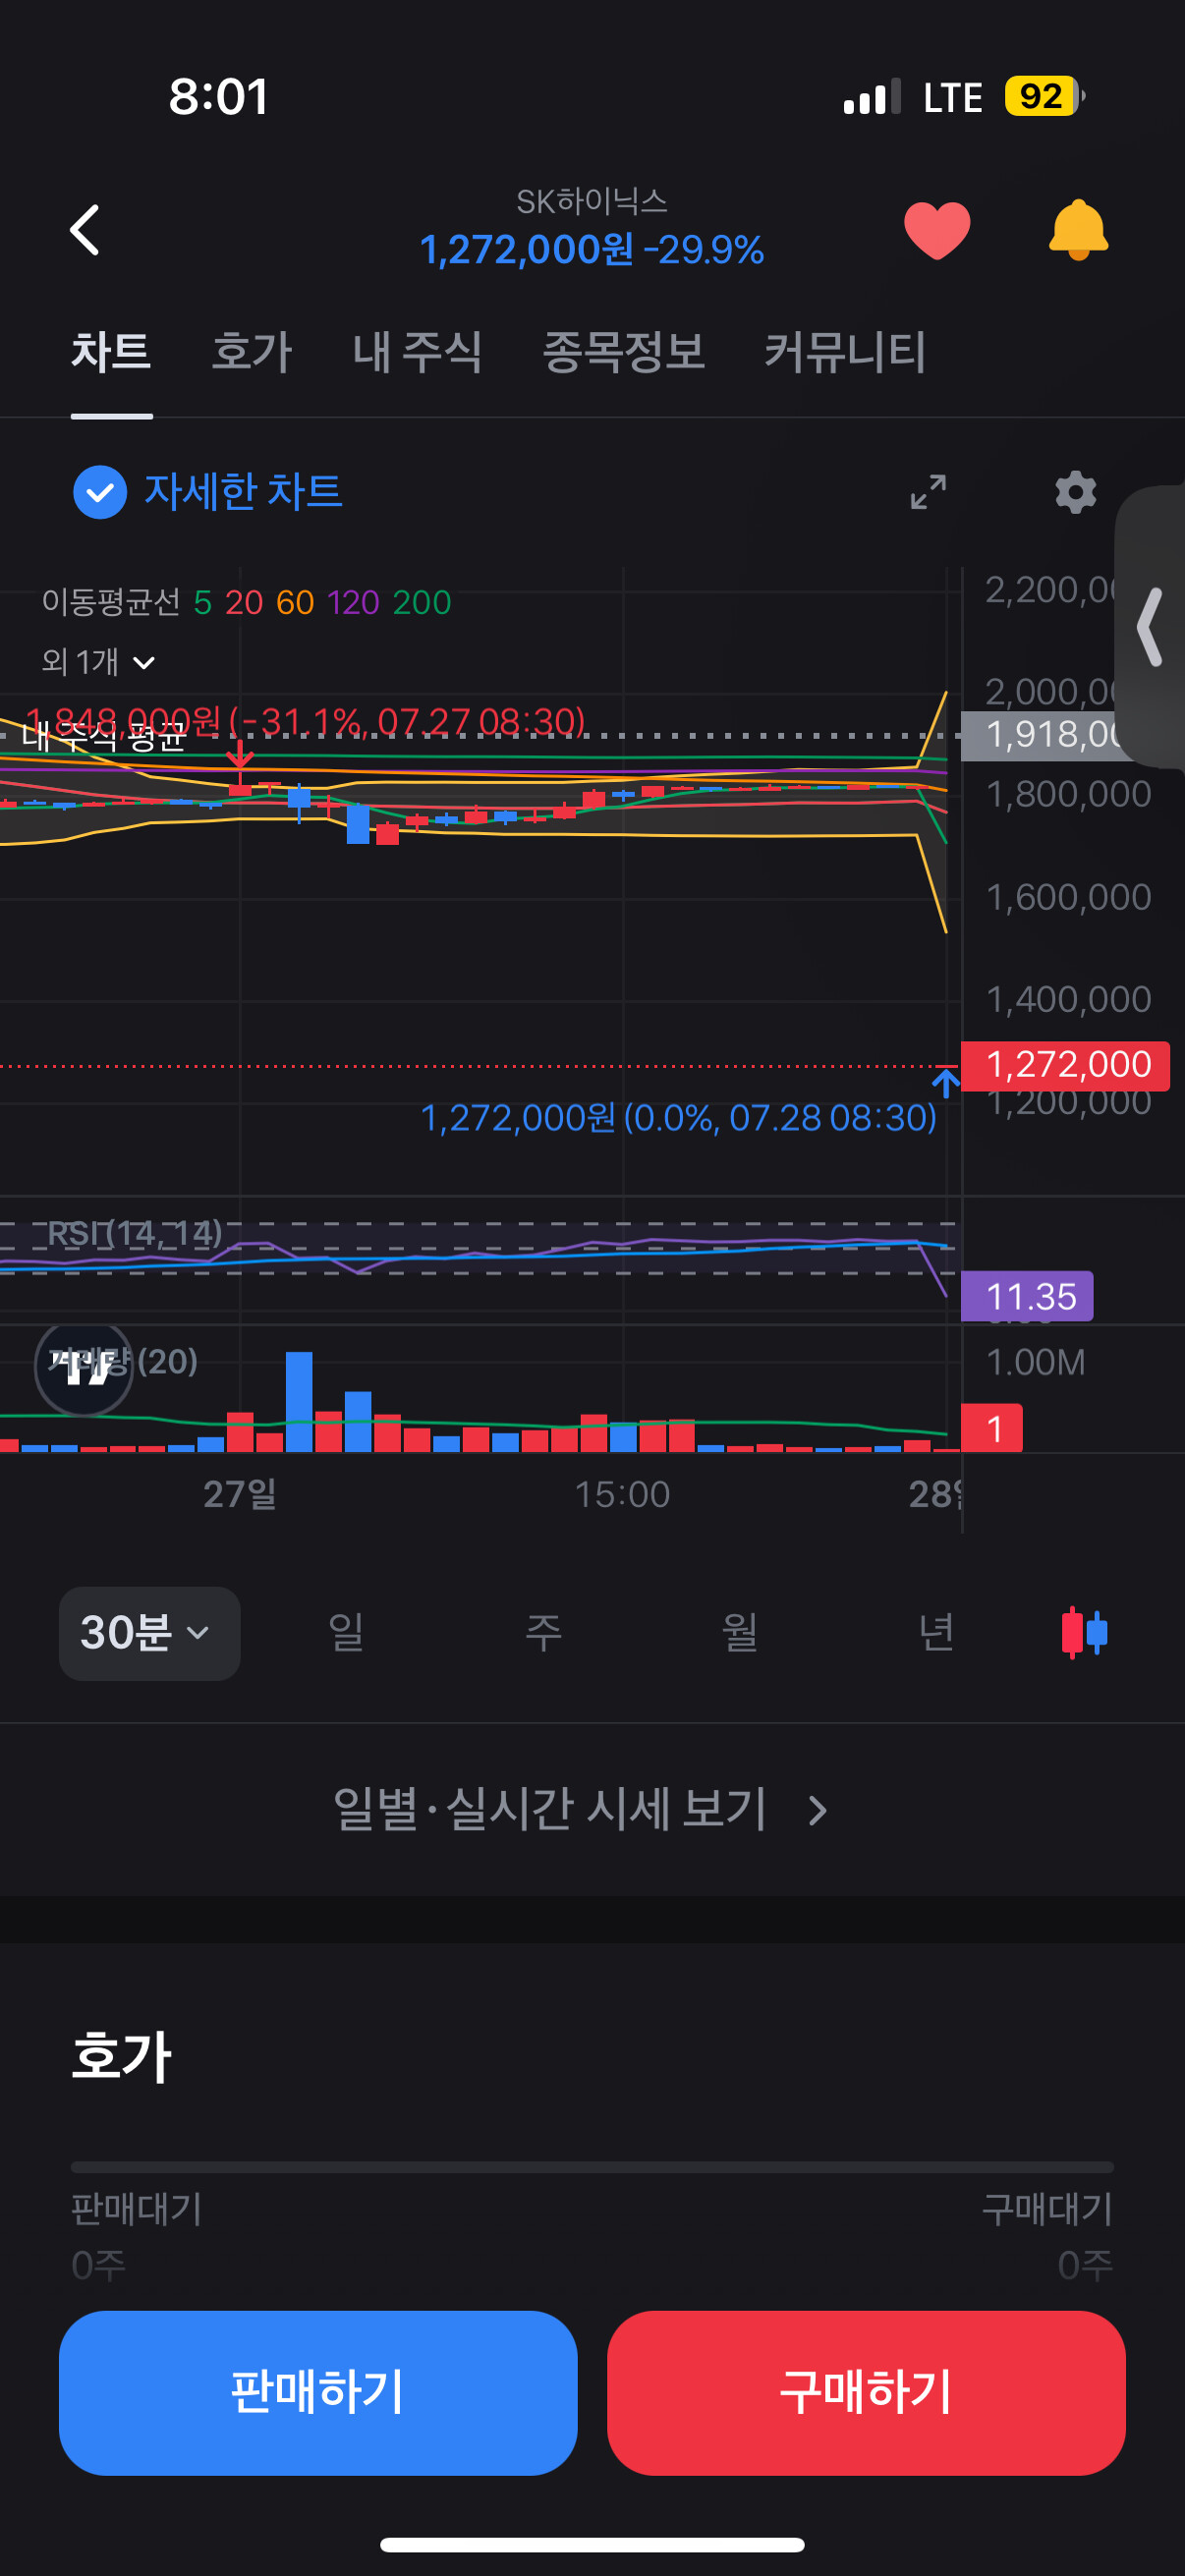Tap the red 구매하기 button
Image resolution: width=1185 pixels, height=2576 pixels.
866,2392
